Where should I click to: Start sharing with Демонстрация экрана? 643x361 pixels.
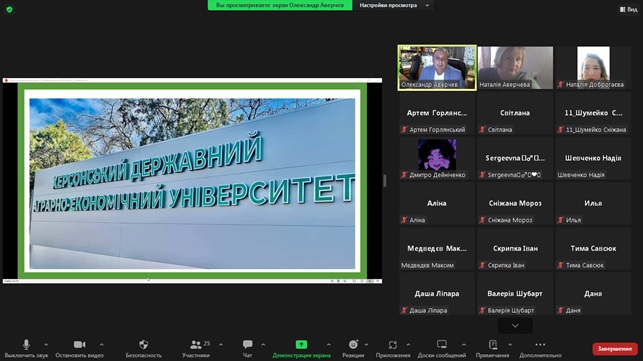coord(301,348)
